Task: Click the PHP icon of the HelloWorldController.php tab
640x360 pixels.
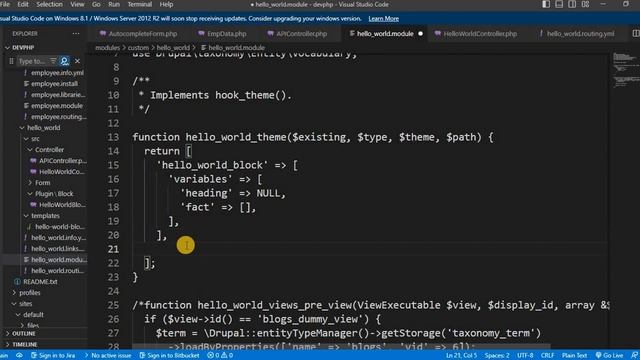Action: (438, 33)
